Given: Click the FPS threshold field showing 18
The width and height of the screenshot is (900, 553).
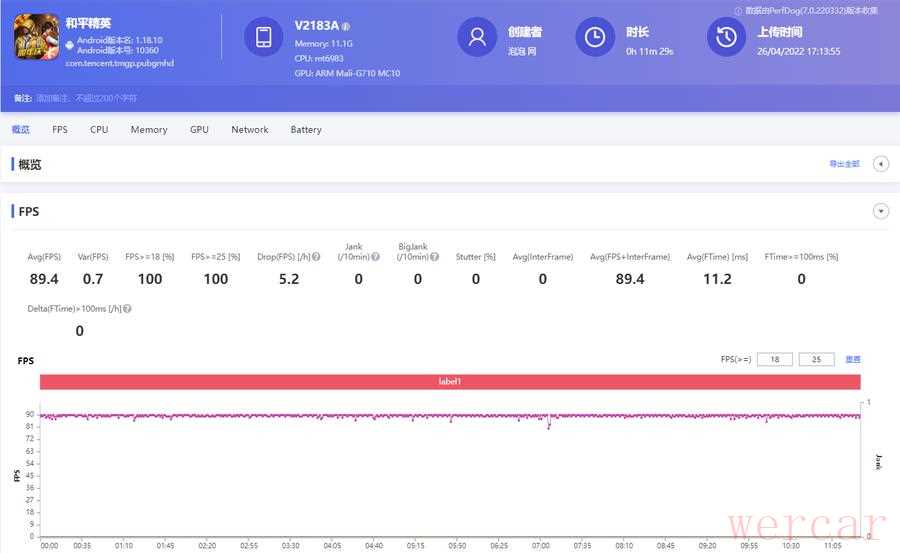Looking at the screenshot, I should (775, 359).
